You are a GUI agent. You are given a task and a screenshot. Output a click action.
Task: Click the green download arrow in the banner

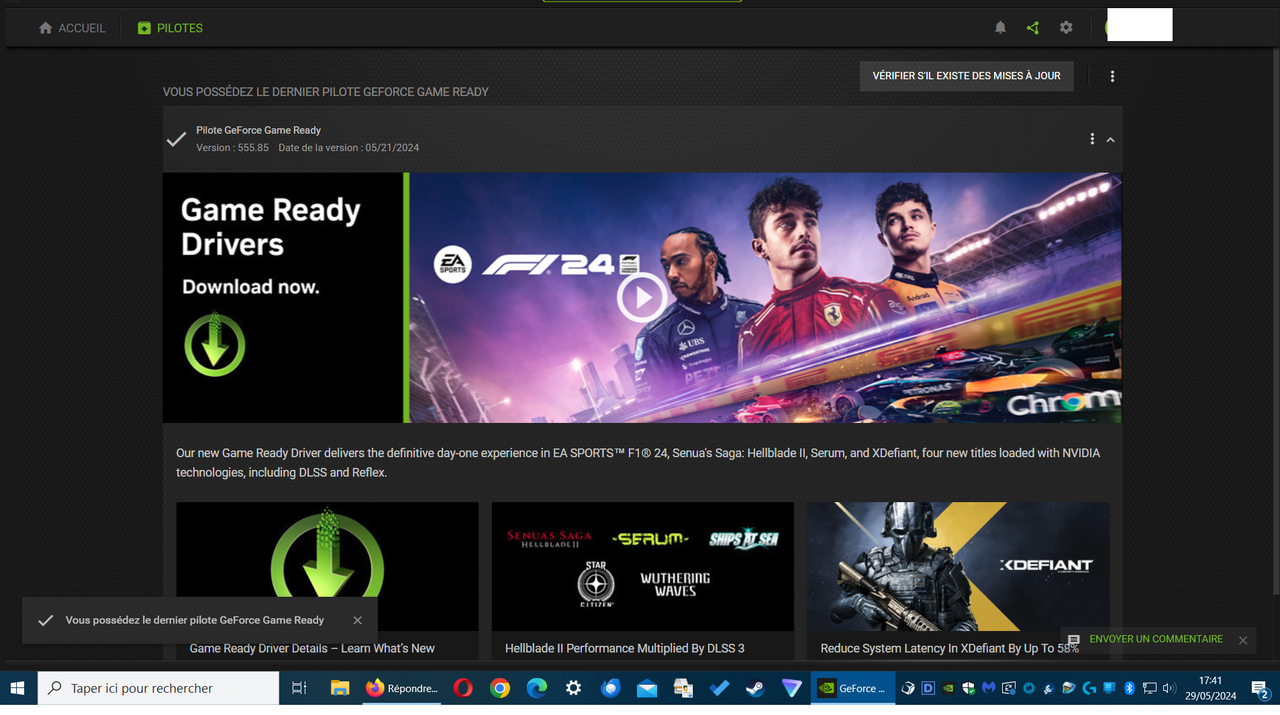click(214, 345)
